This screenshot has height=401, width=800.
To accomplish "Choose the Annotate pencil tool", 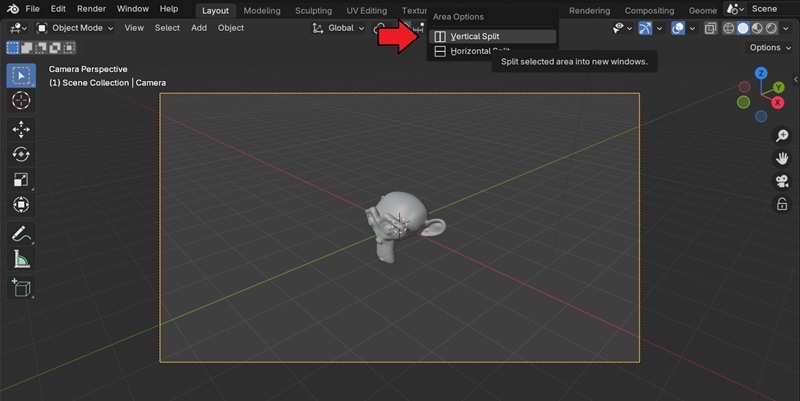I will pyautogui.click(x=21, y=234).
